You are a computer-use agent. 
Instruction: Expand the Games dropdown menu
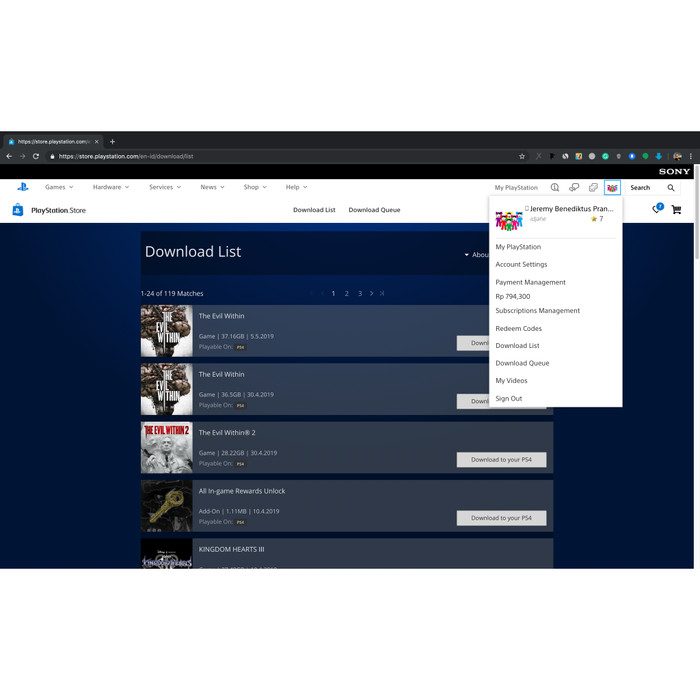pos(58,187)
